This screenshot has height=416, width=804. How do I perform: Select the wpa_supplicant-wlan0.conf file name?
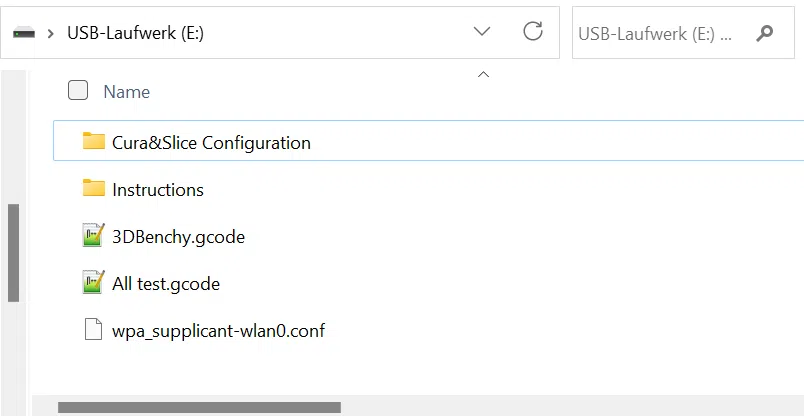tap(218, 331)
